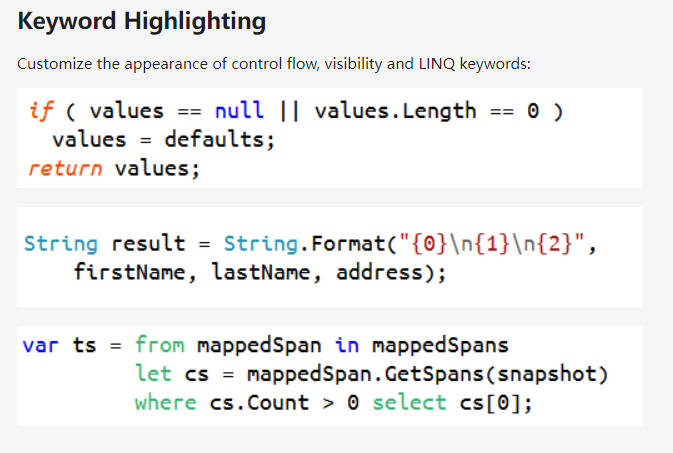Click the green 'let' LINQ keyword
This screenshot has width=673, height=453.
(153, 373)
